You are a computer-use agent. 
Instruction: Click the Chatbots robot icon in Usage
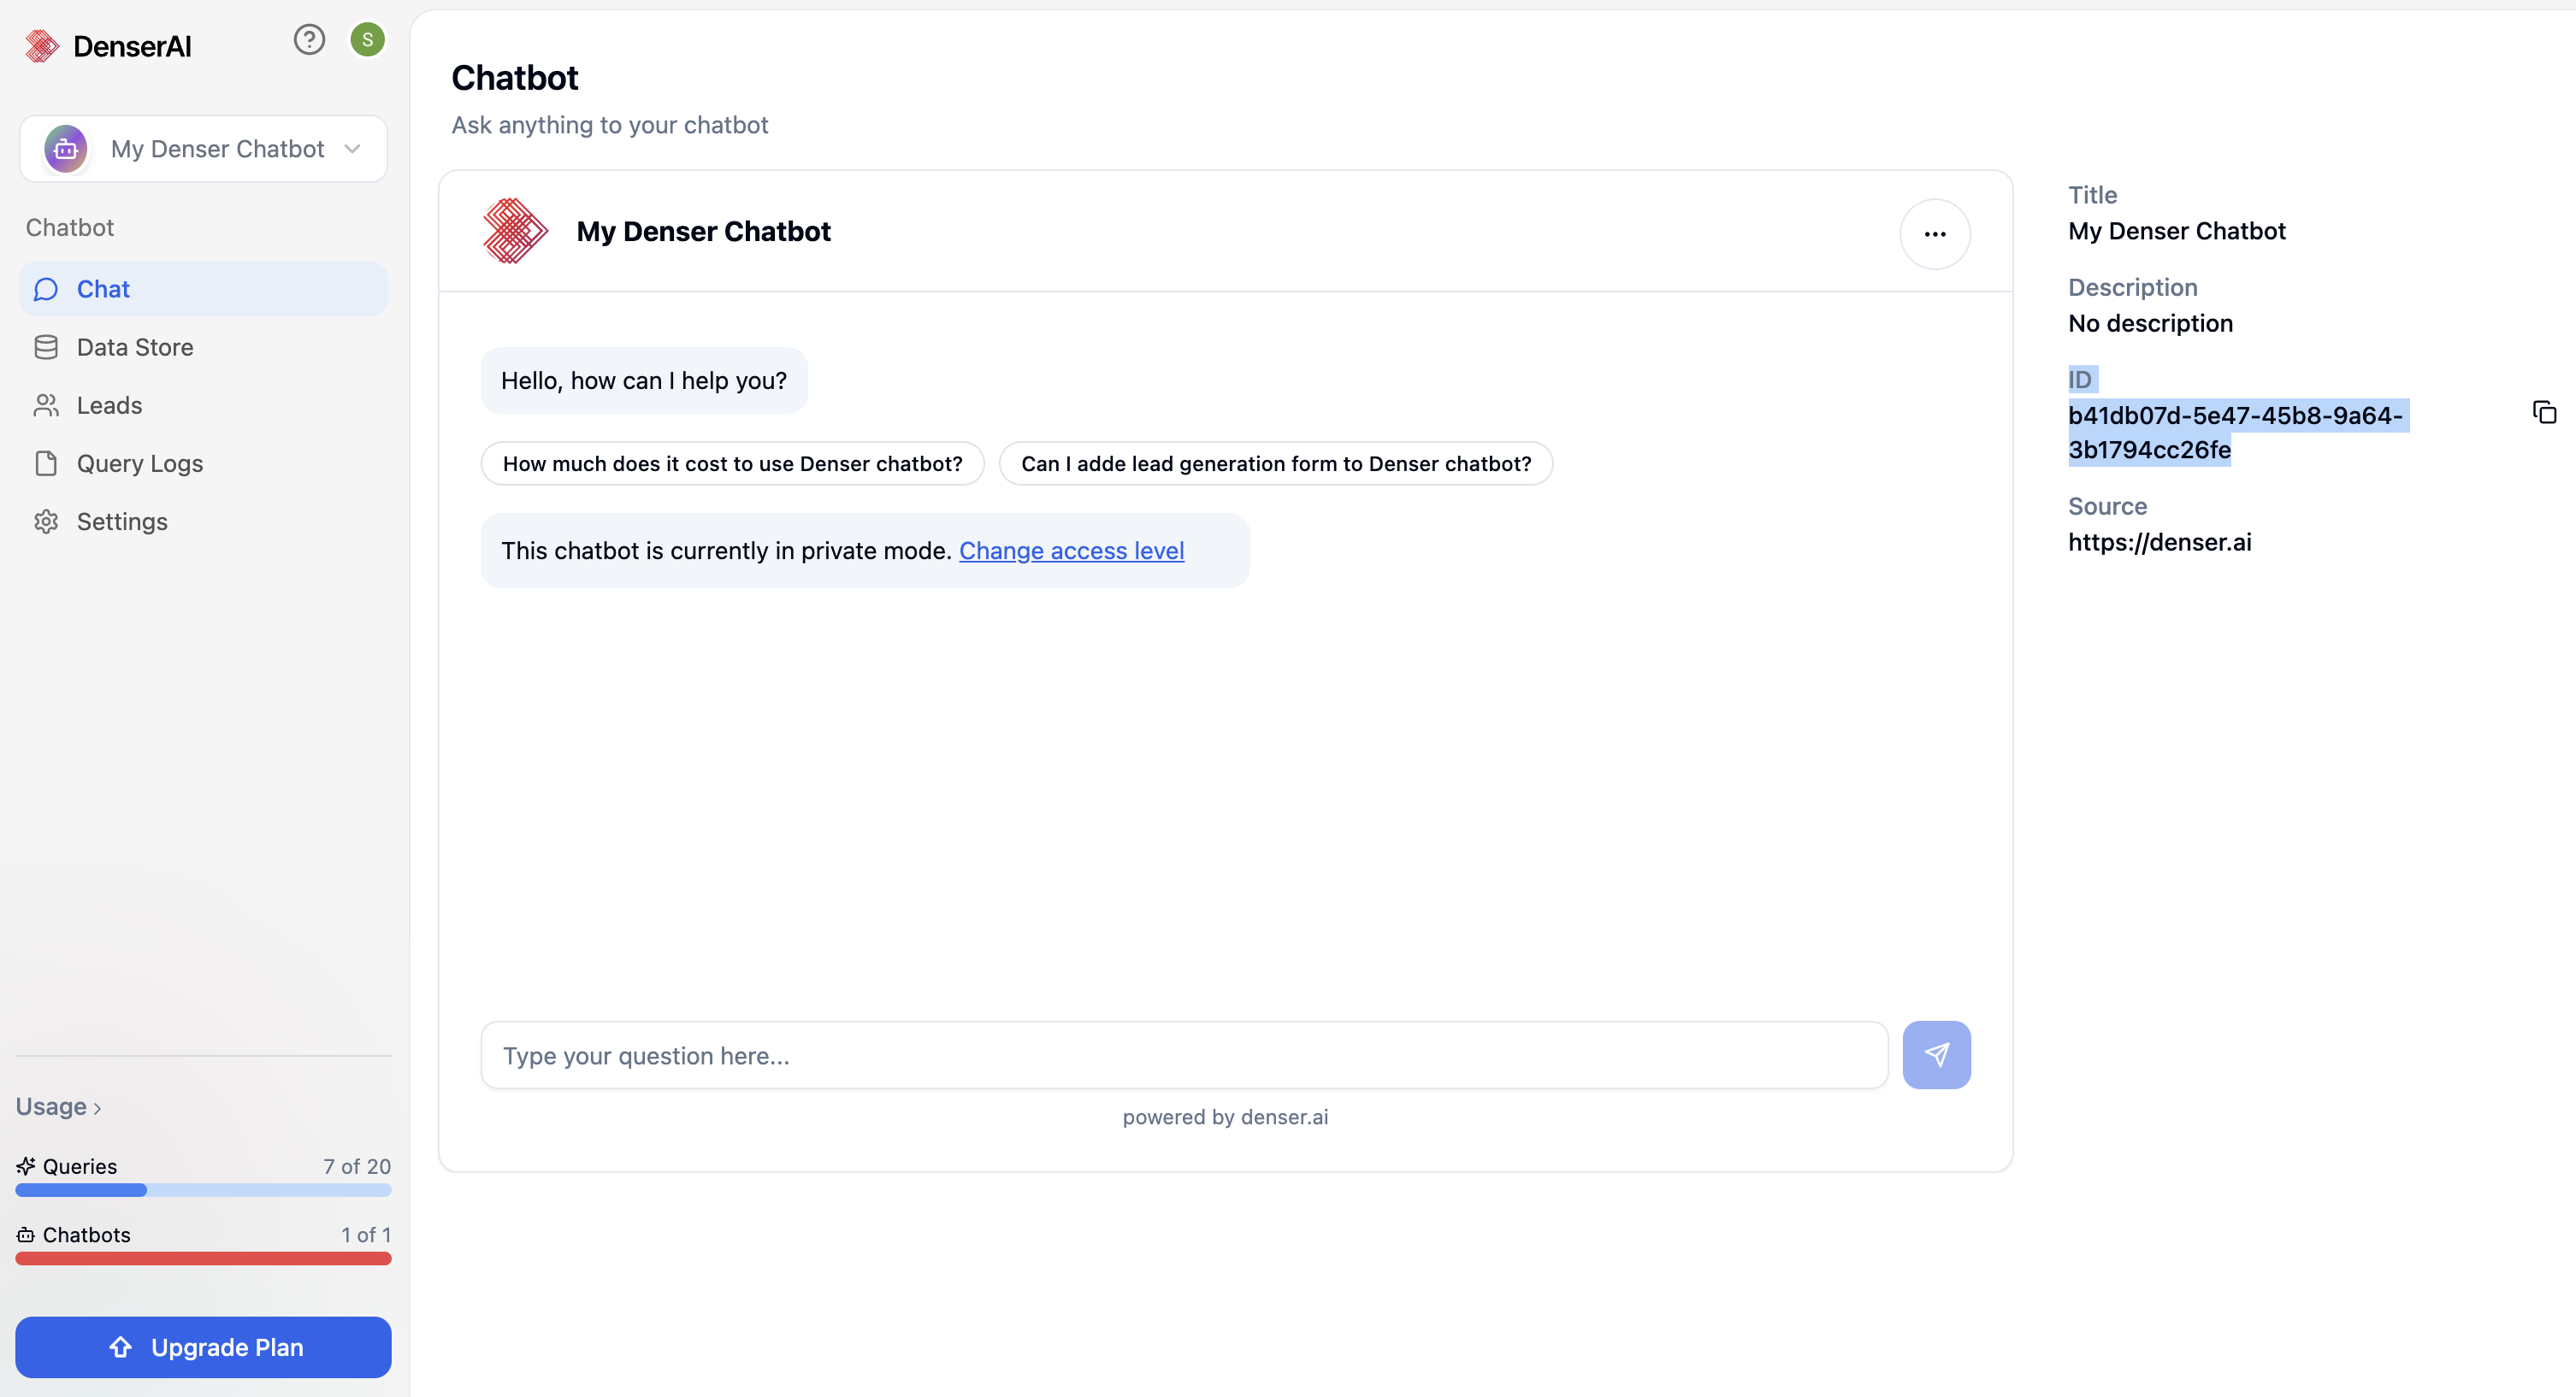point(26,1235)
